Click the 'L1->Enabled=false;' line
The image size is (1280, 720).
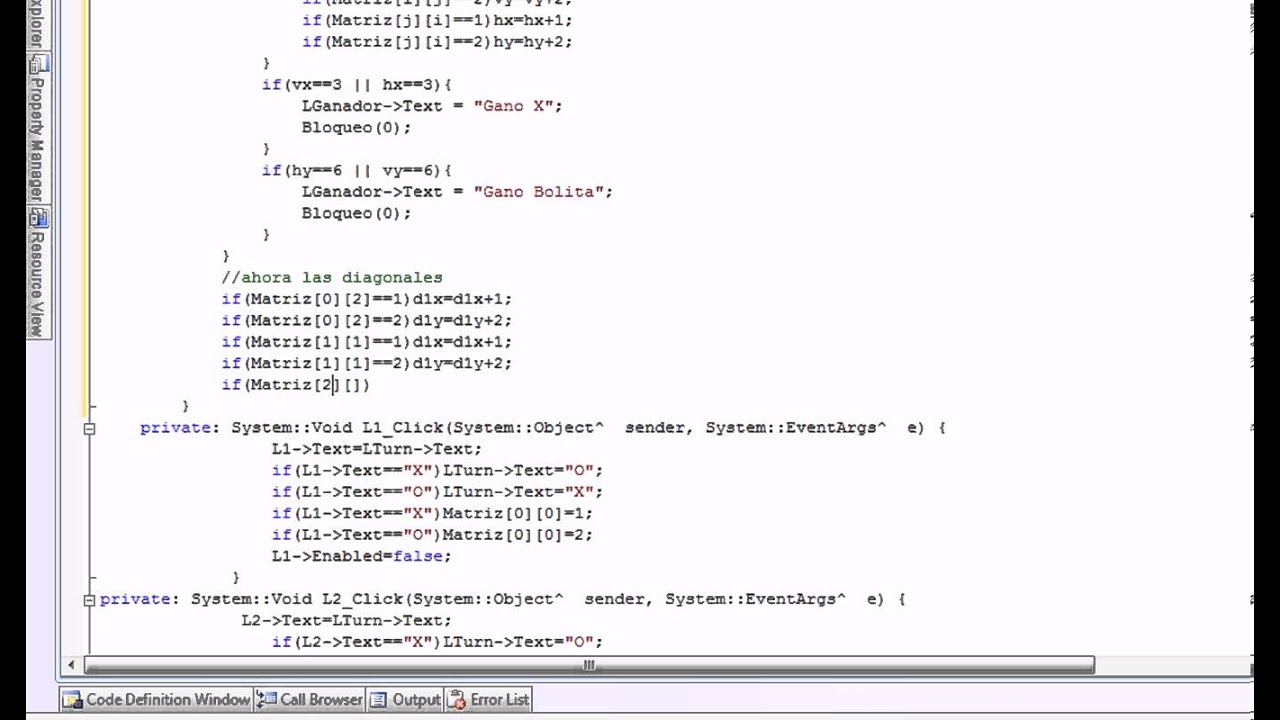(361, 556)
